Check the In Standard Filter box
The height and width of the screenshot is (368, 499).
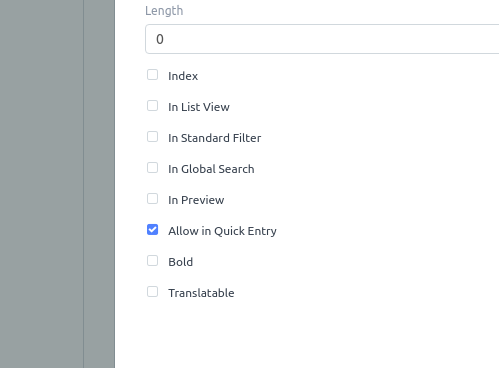click(152, 137)
